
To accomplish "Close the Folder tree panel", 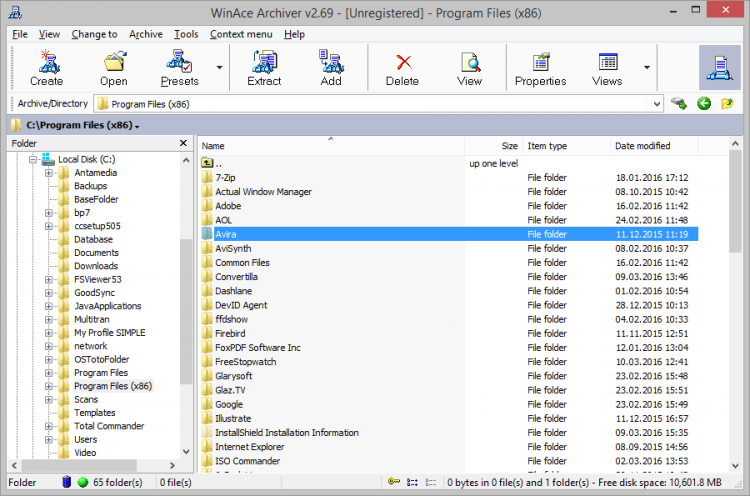I will 183,143.
